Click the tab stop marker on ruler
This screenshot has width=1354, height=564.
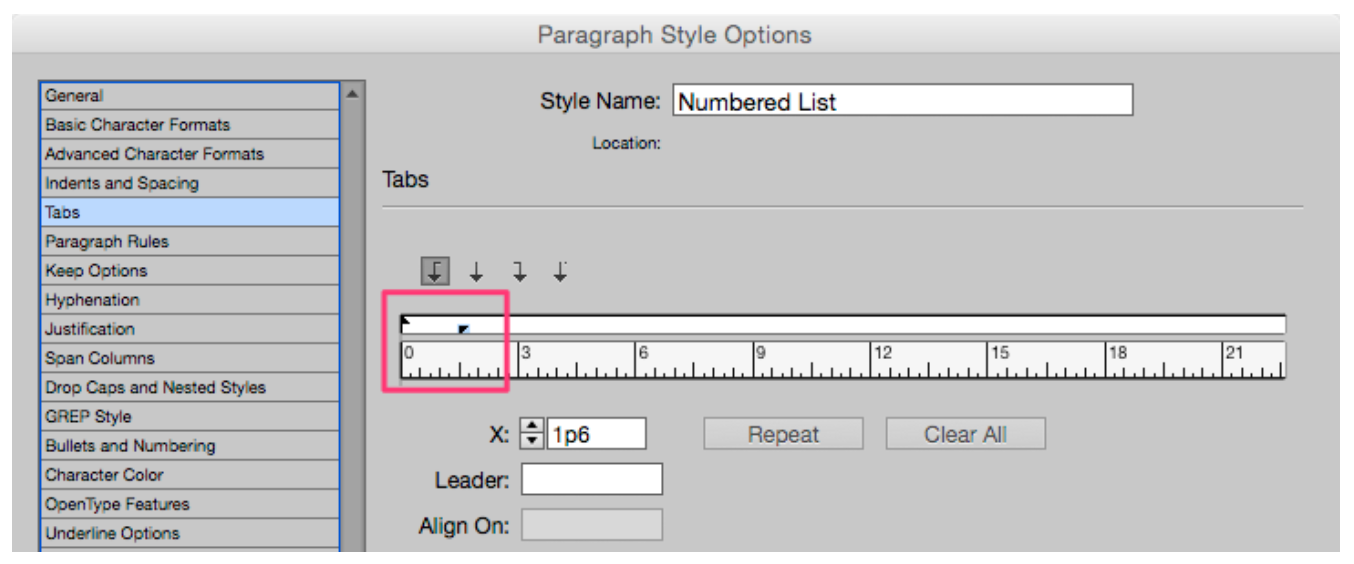coord(464,328)
